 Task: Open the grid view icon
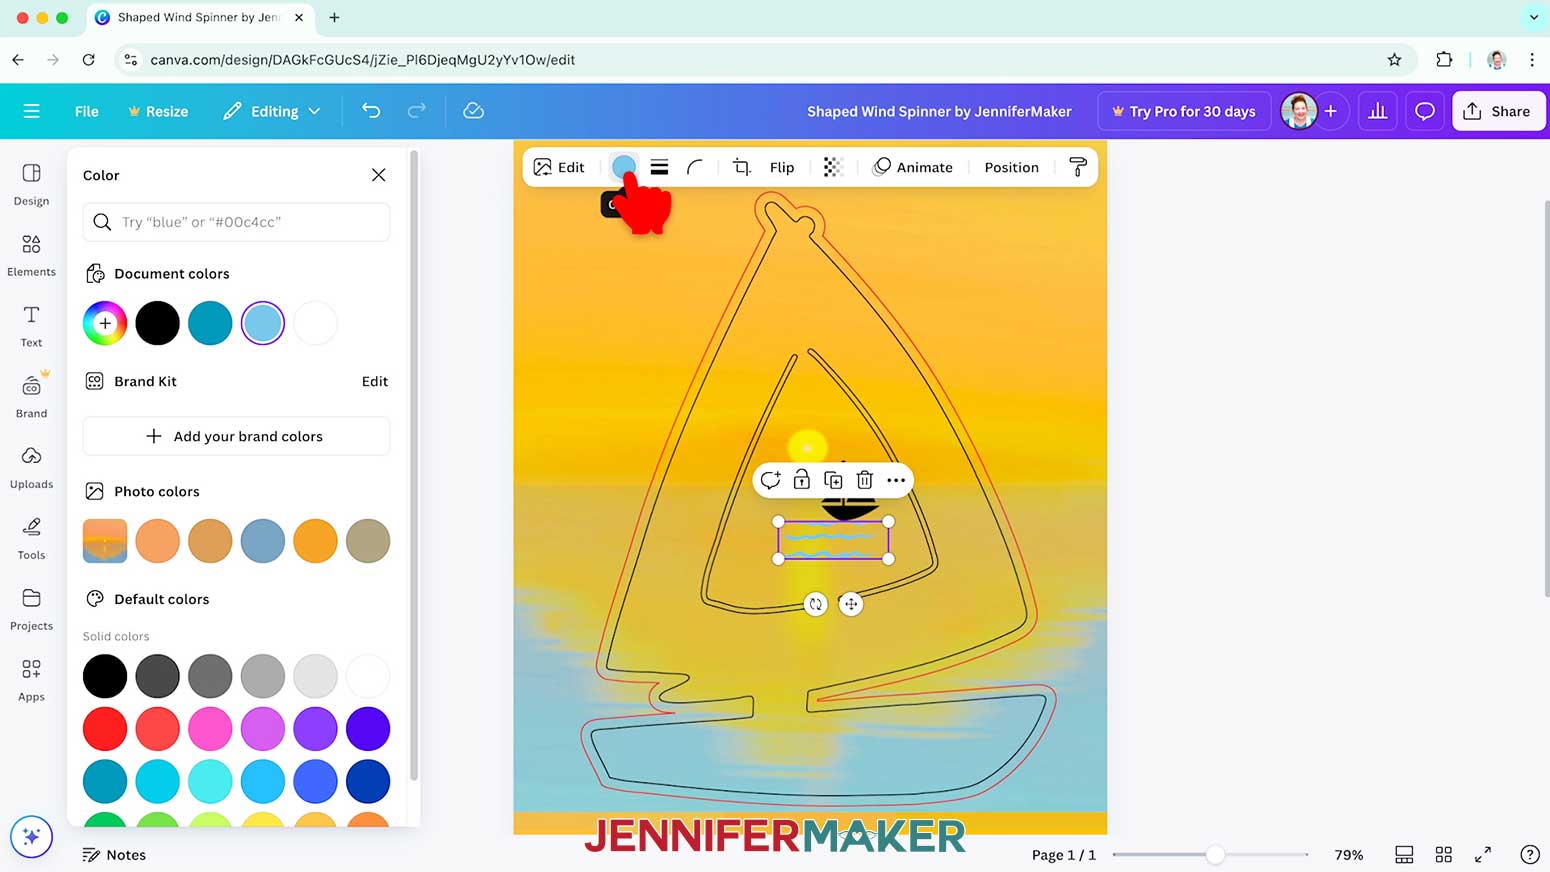(x=1444, y=855)
